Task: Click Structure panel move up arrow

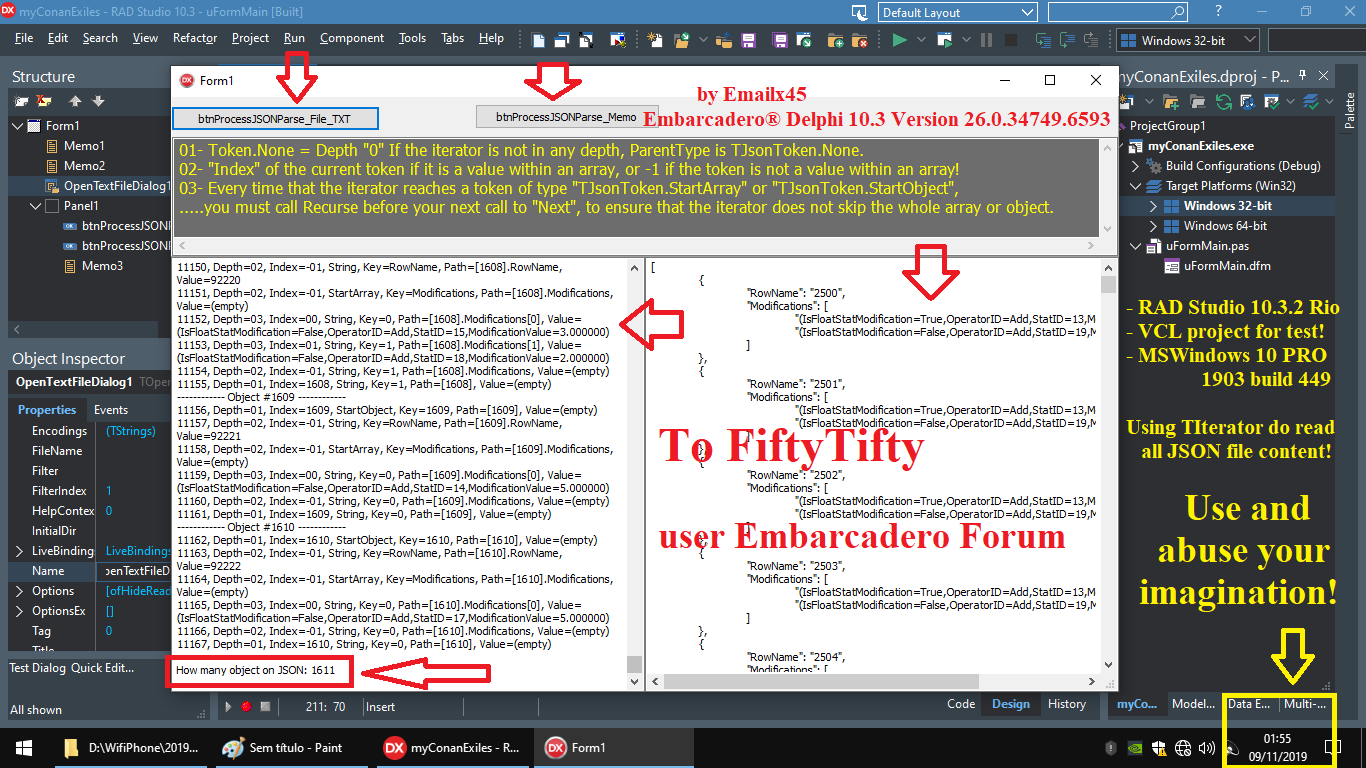Action: pyautogui.click(x=75, y=101)
